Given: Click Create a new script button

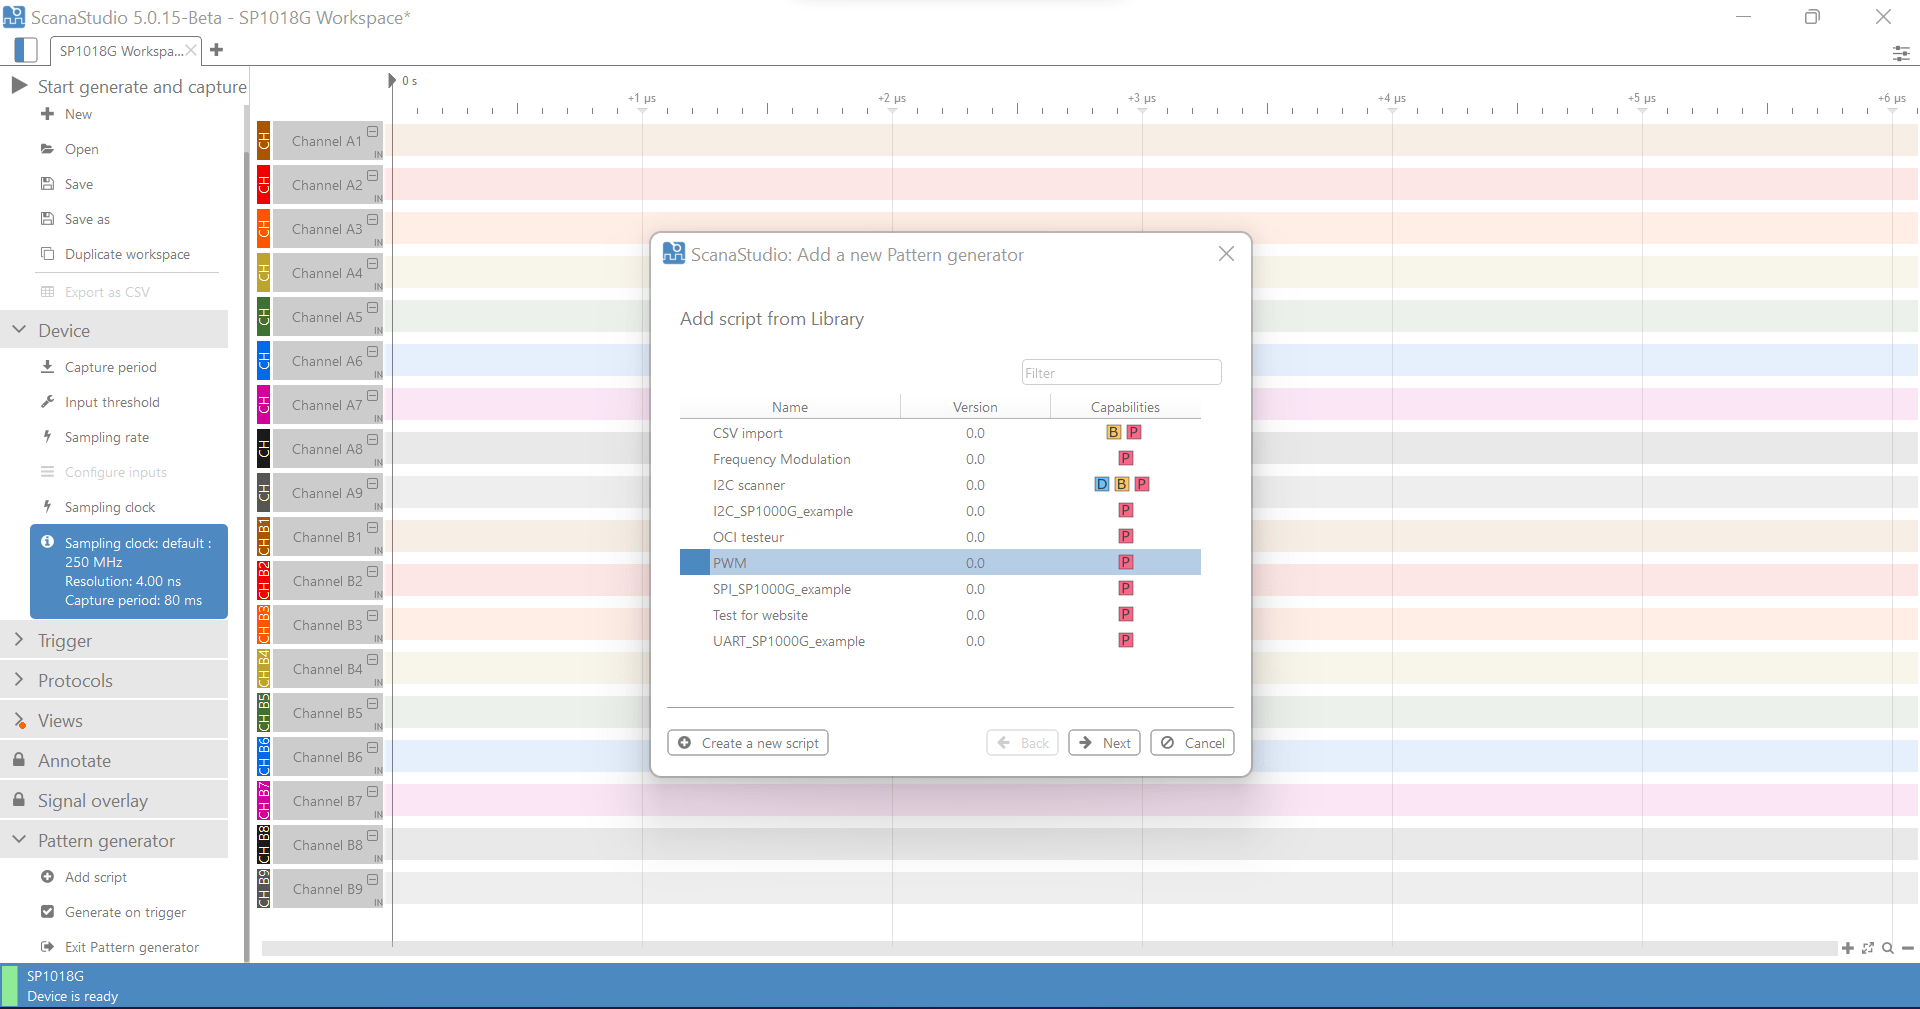Looking at the screenshot, I should click(748, 743).
